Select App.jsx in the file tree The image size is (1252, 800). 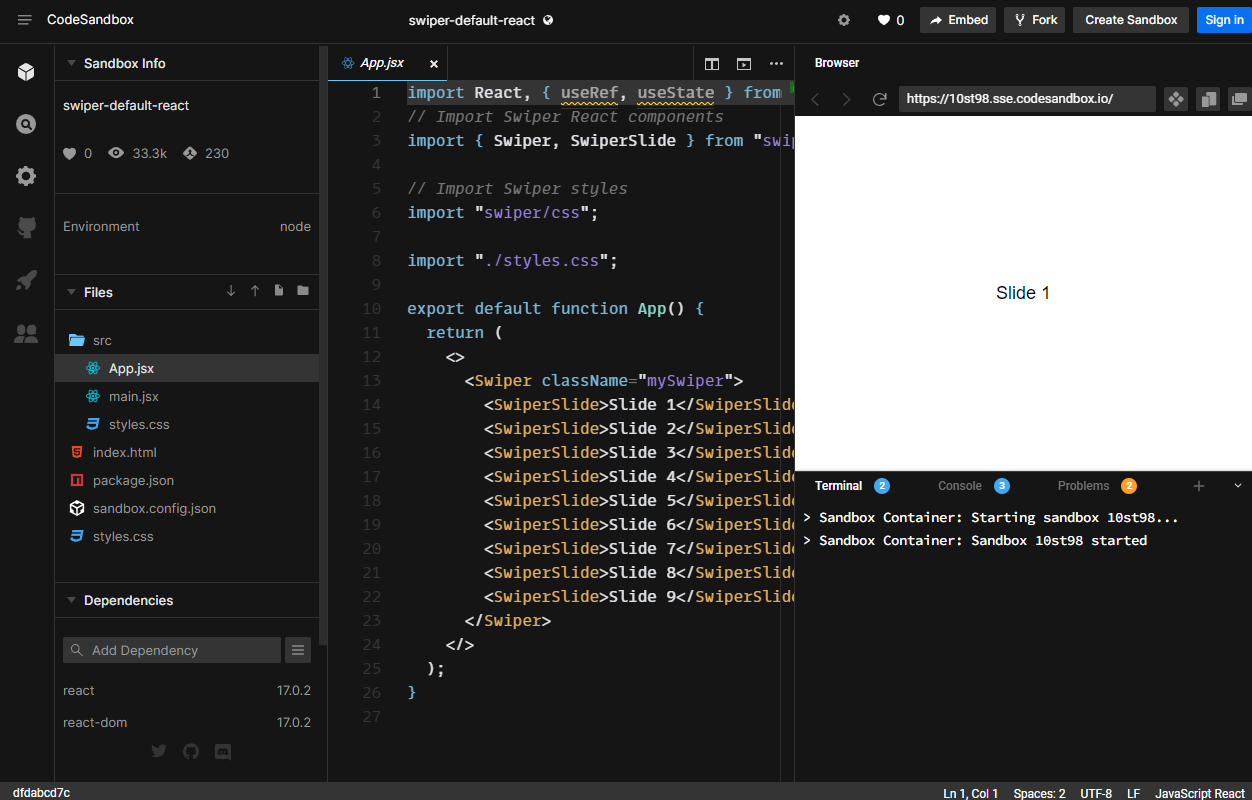[187, 368]
